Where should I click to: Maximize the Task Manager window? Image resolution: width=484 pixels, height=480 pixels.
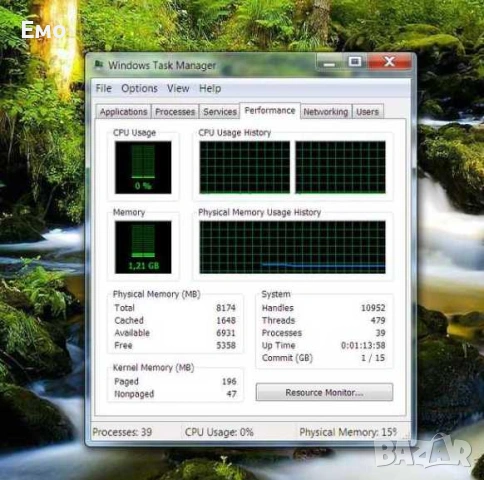355,62
